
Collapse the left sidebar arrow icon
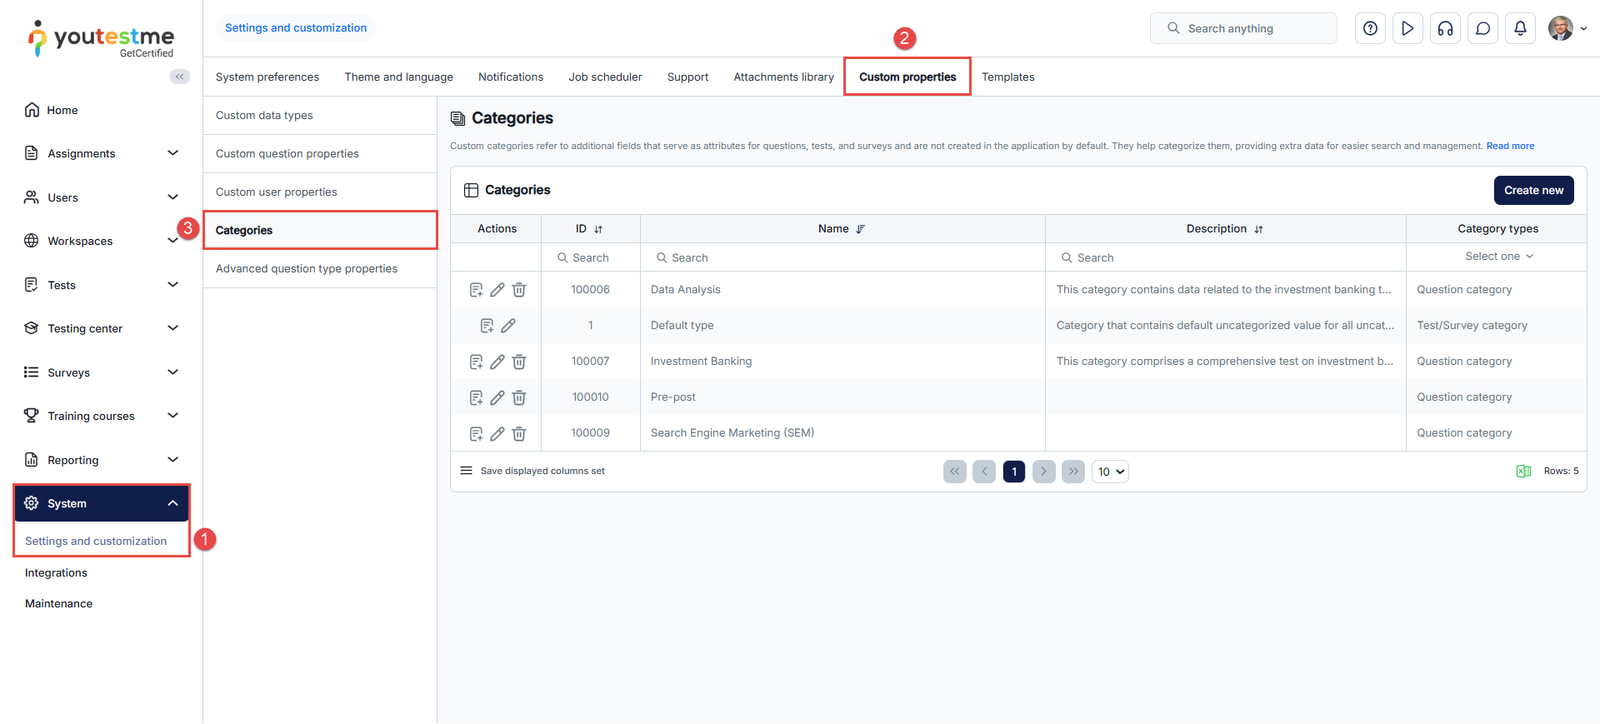click(180, 77)
